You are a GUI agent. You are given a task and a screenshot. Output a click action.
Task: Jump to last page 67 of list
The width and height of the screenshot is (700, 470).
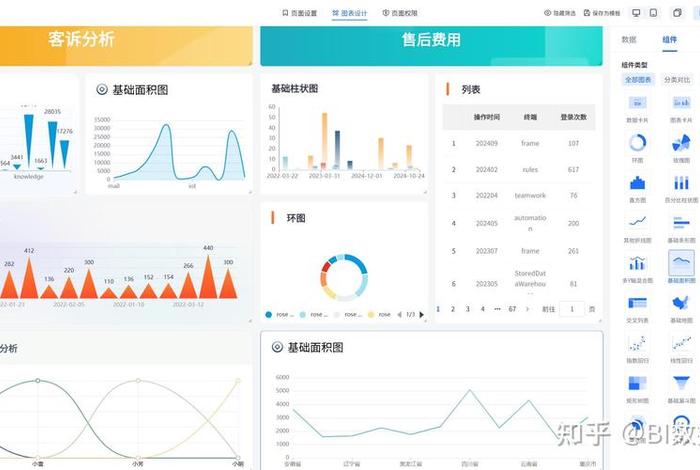[512, 309]
